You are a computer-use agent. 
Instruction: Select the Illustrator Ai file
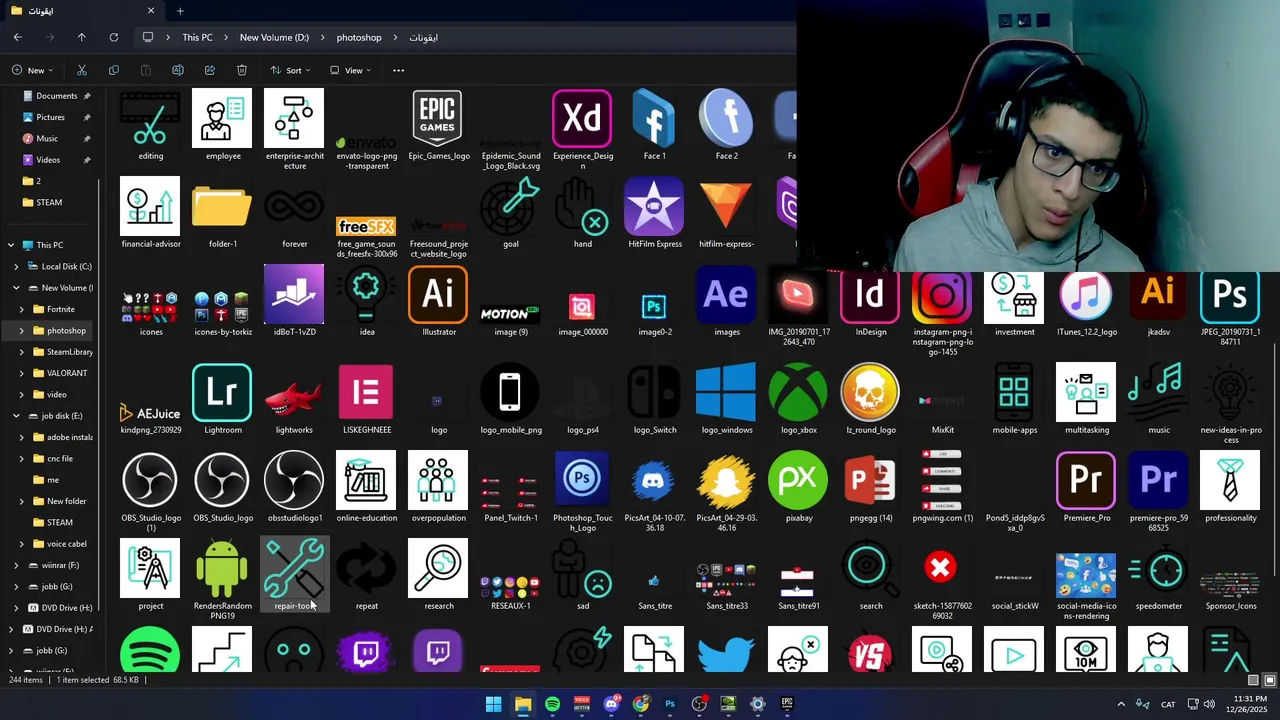tap(438, 301)
